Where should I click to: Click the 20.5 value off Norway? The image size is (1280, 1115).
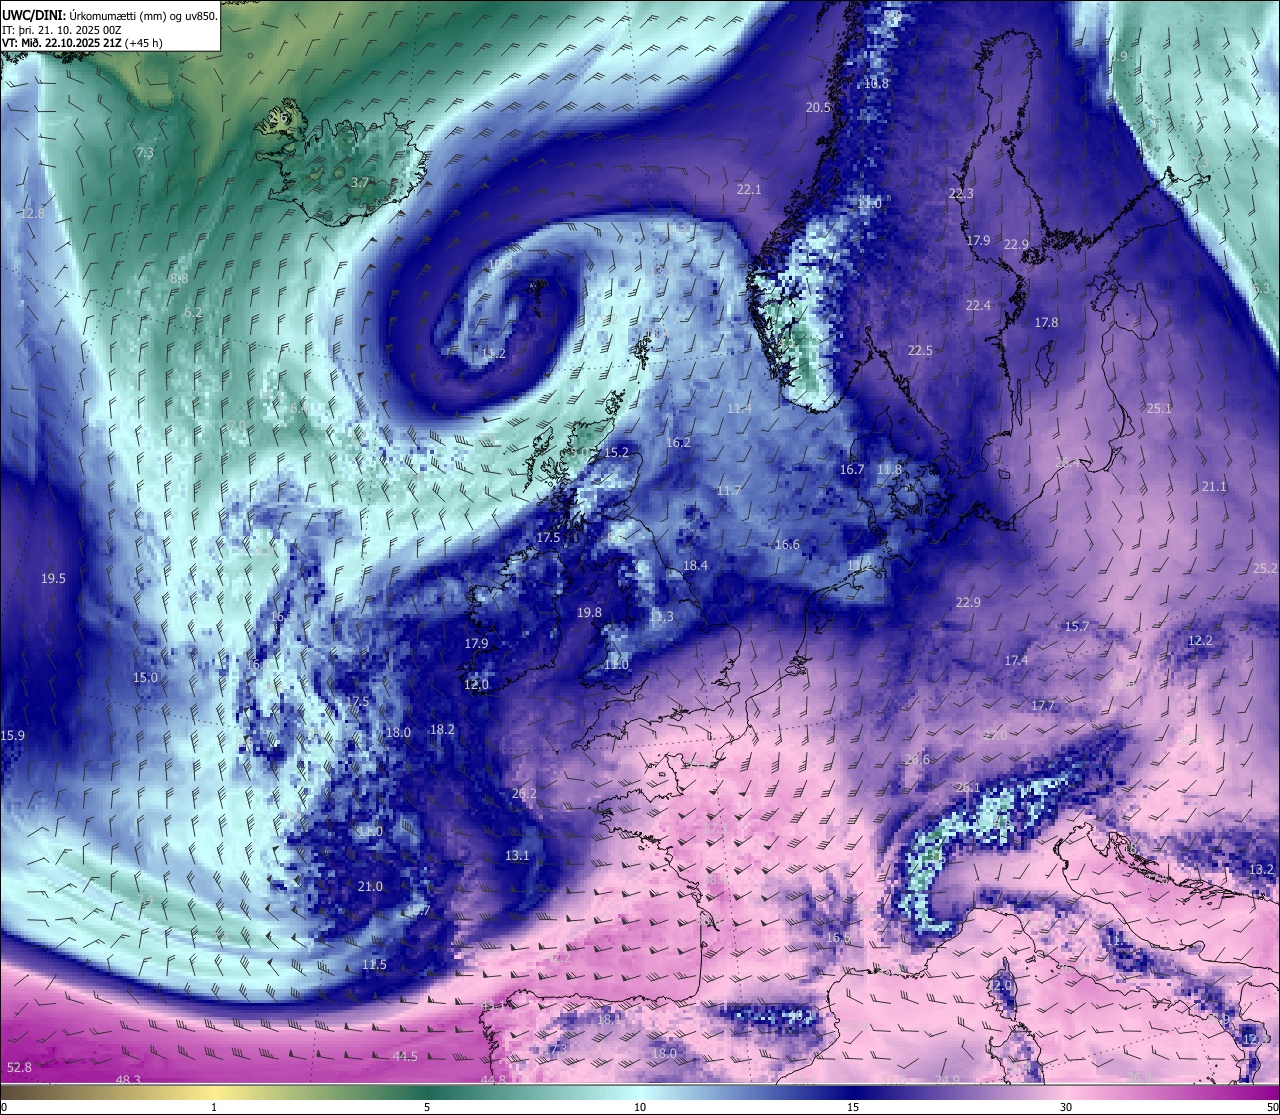tap(819, 108)
